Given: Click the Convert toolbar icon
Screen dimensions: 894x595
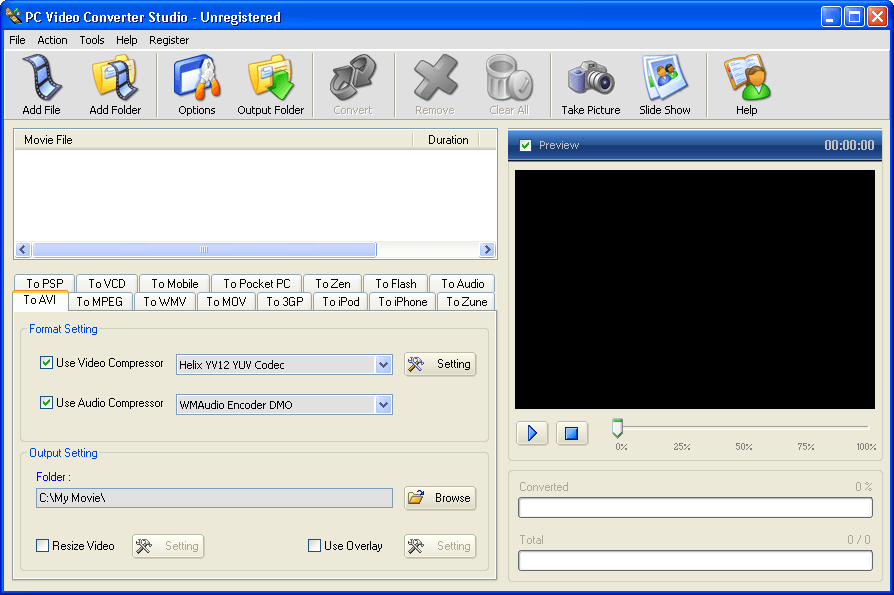Looking at the screenshot, I should [x=353, y=78].
